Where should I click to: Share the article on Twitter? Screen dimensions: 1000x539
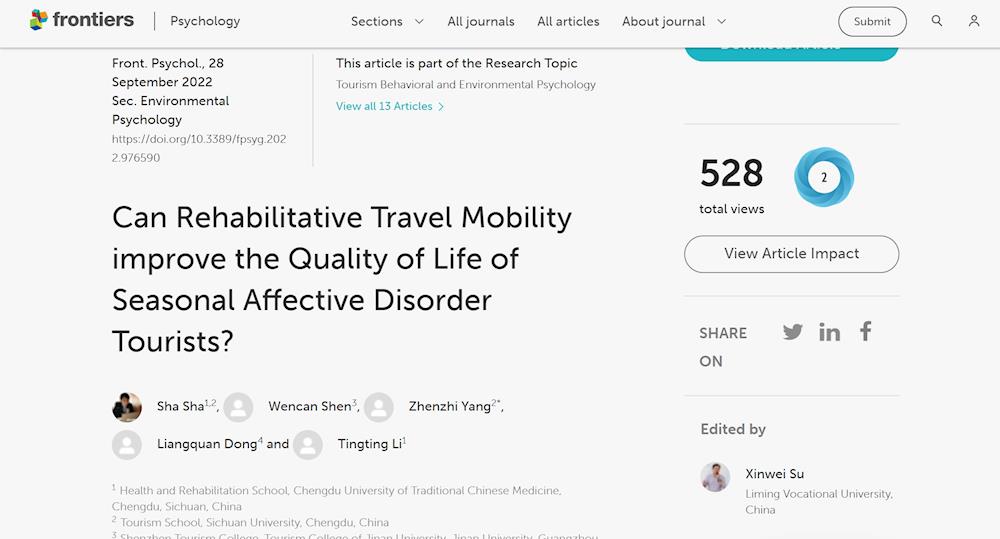(793, 332)
